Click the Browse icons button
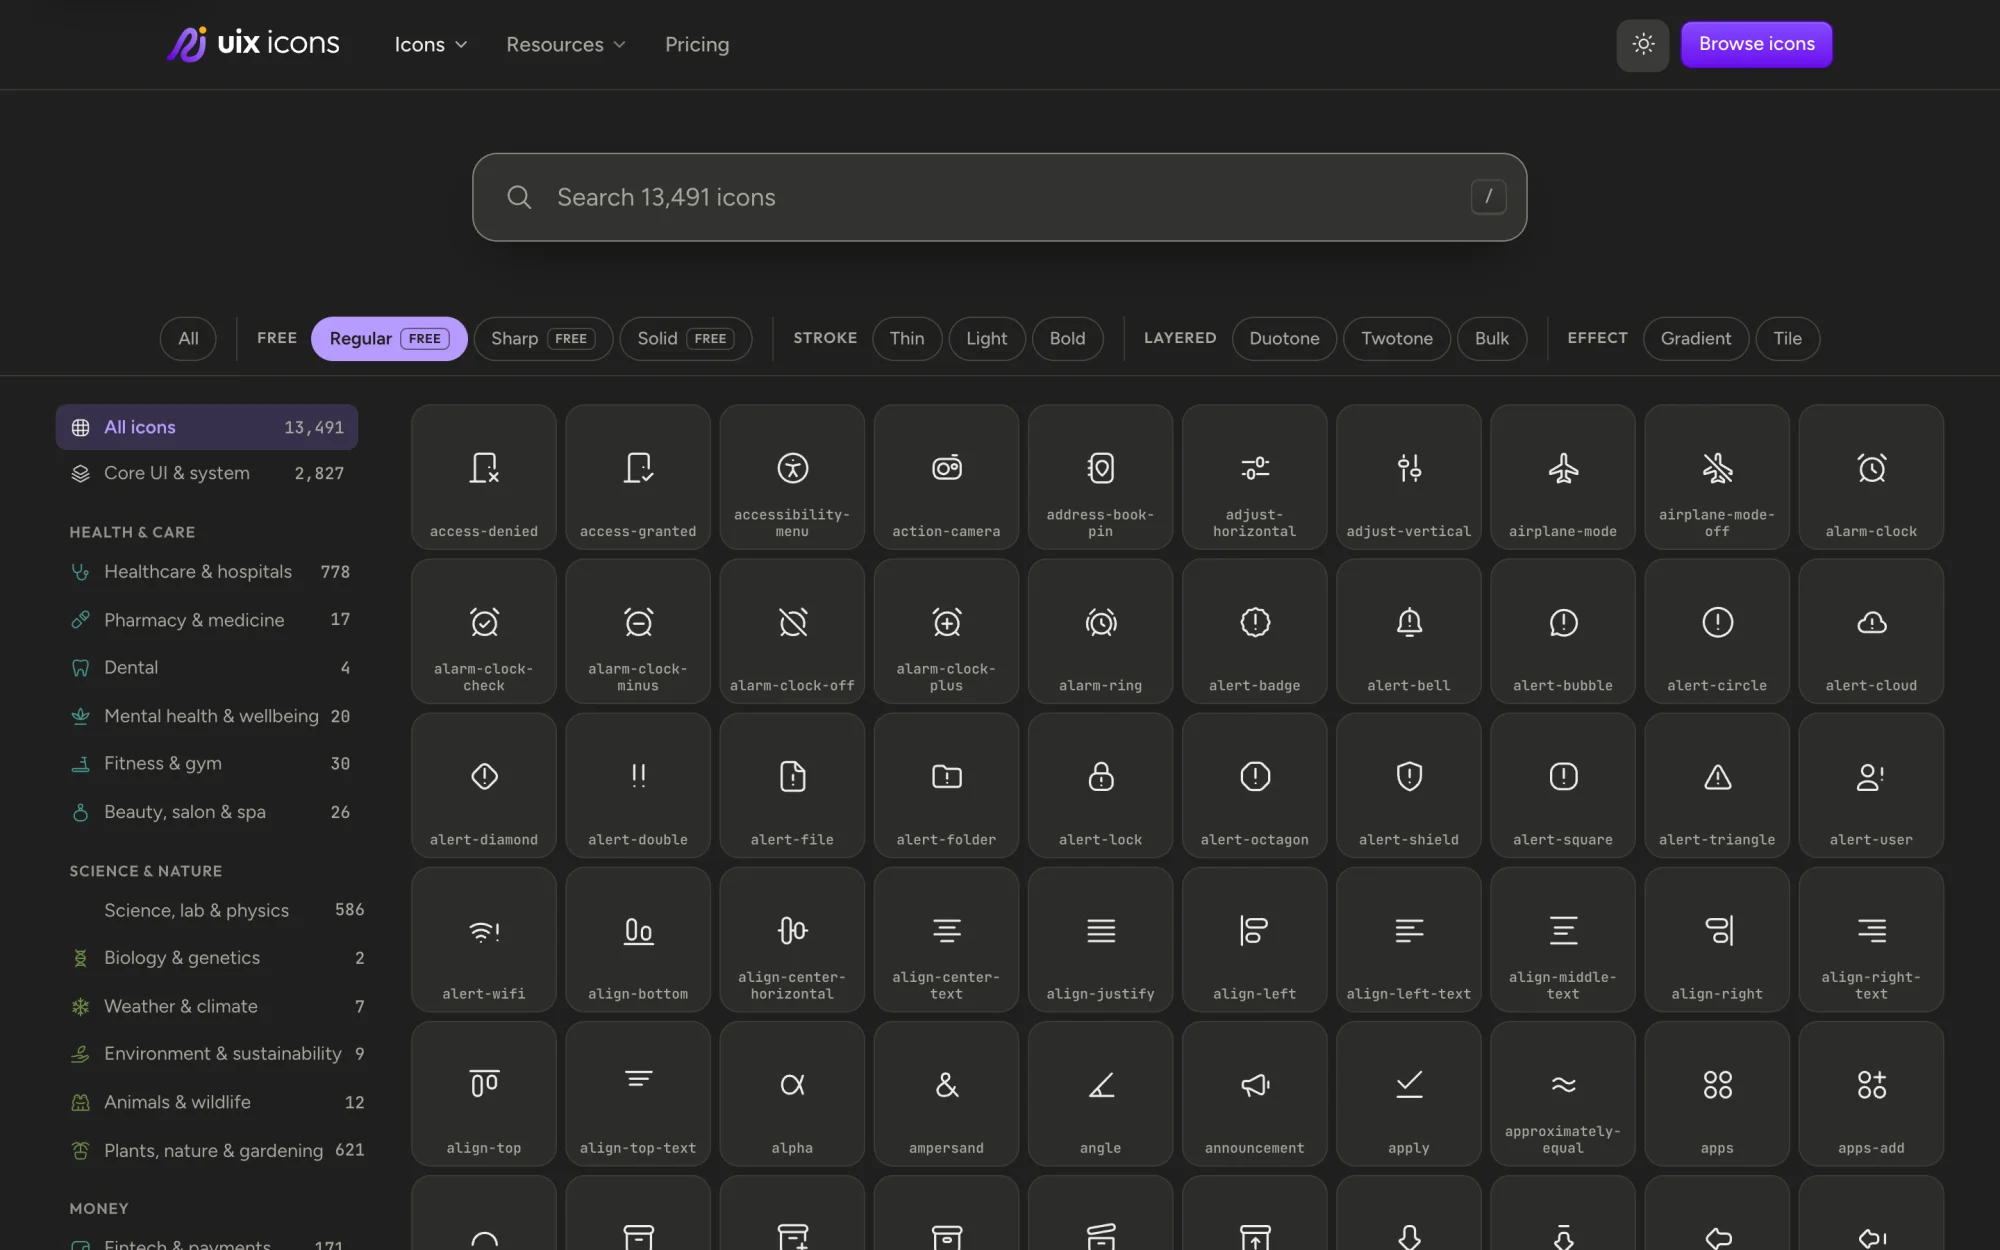 pos(1756,44)
